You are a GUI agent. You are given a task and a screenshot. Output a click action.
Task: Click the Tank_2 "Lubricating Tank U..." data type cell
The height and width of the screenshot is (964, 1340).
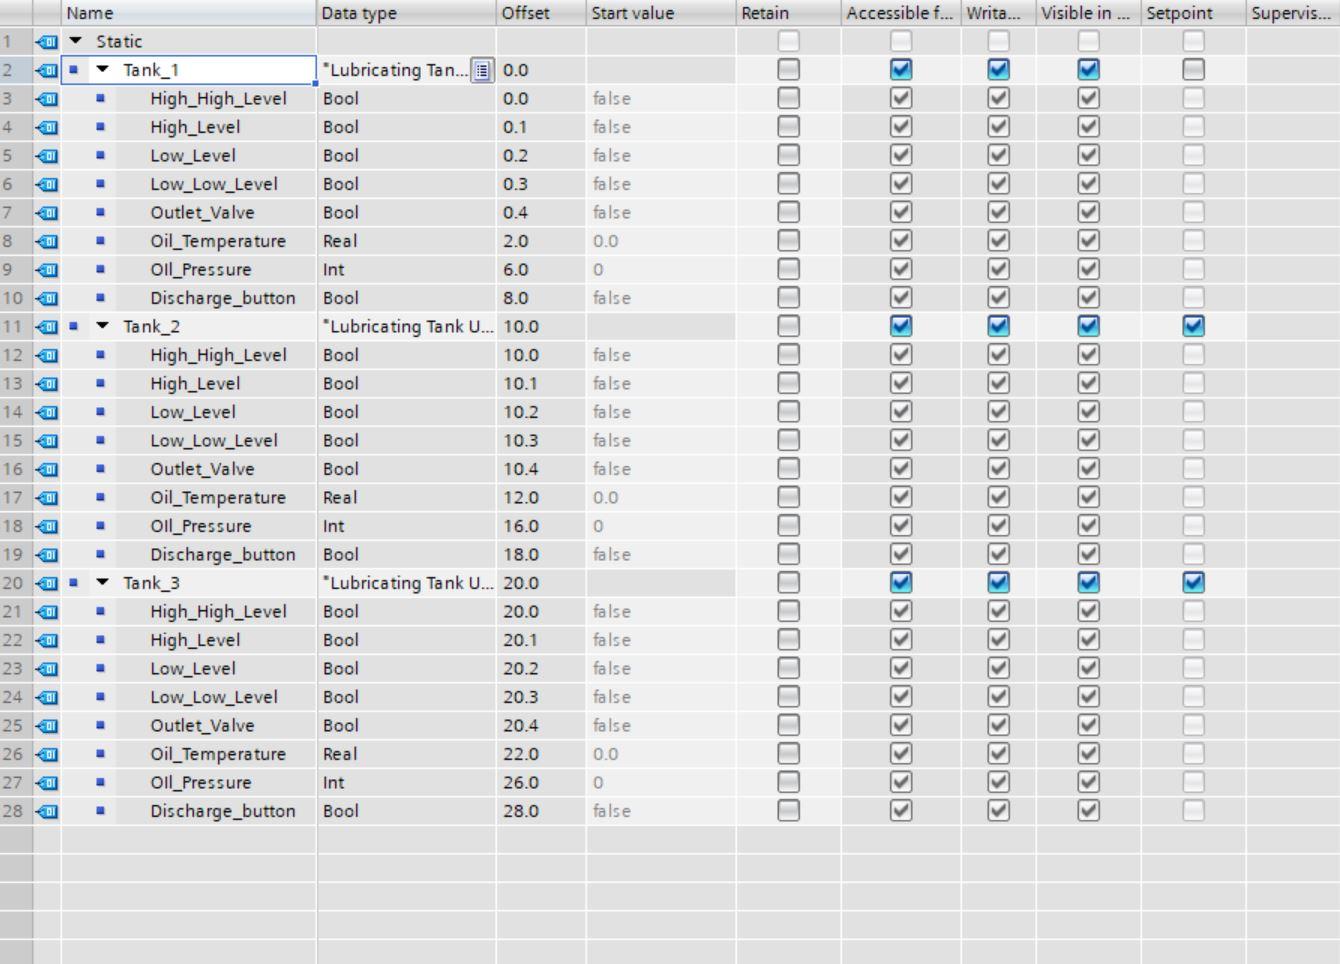pos(407,327)
